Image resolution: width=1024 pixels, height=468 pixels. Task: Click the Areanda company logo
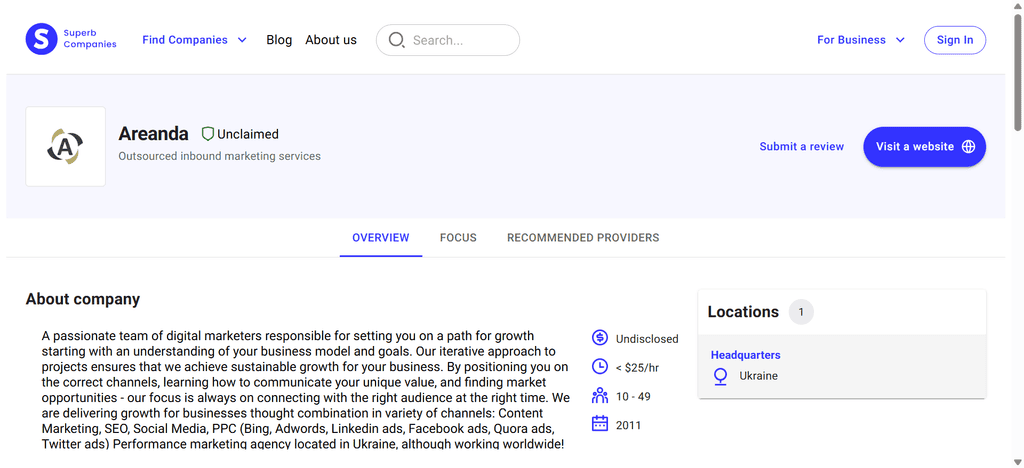pos(65,146)
